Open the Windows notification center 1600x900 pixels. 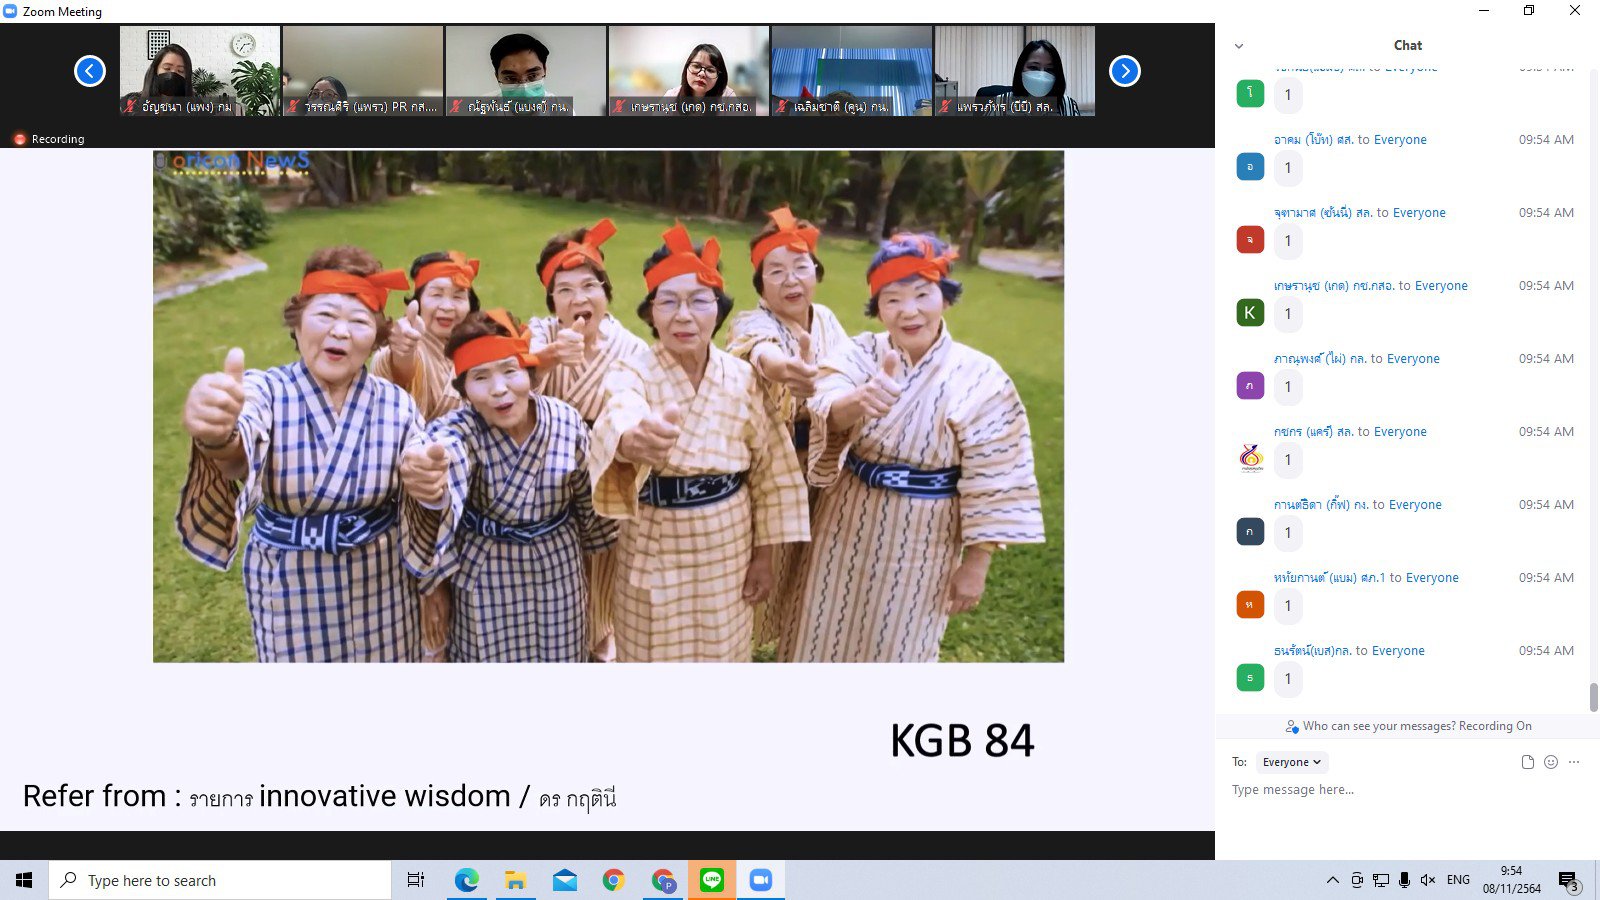tap(1569, 881)
